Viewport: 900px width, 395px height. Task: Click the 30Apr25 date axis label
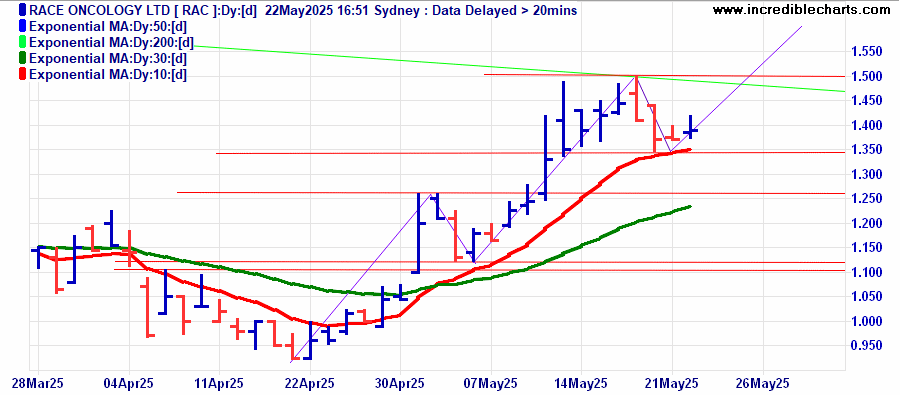point(401,383)
